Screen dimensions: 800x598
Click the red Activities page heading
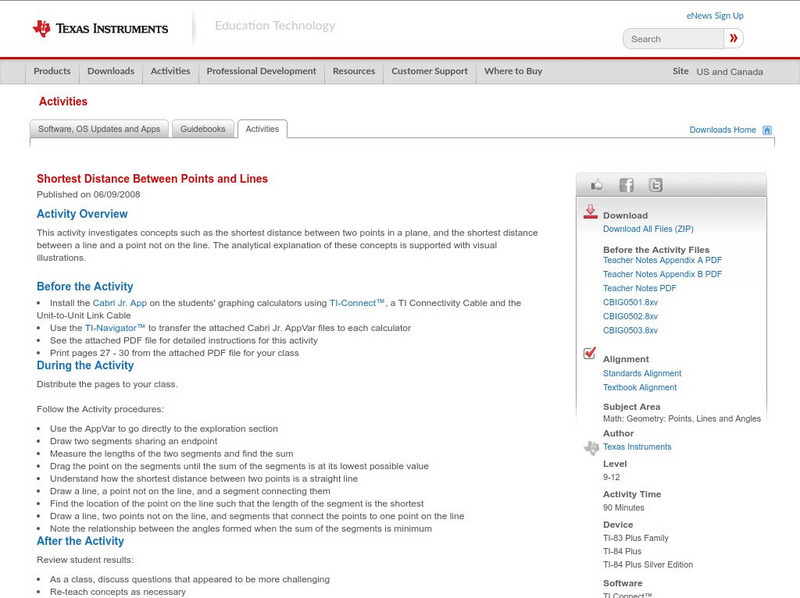63,102
